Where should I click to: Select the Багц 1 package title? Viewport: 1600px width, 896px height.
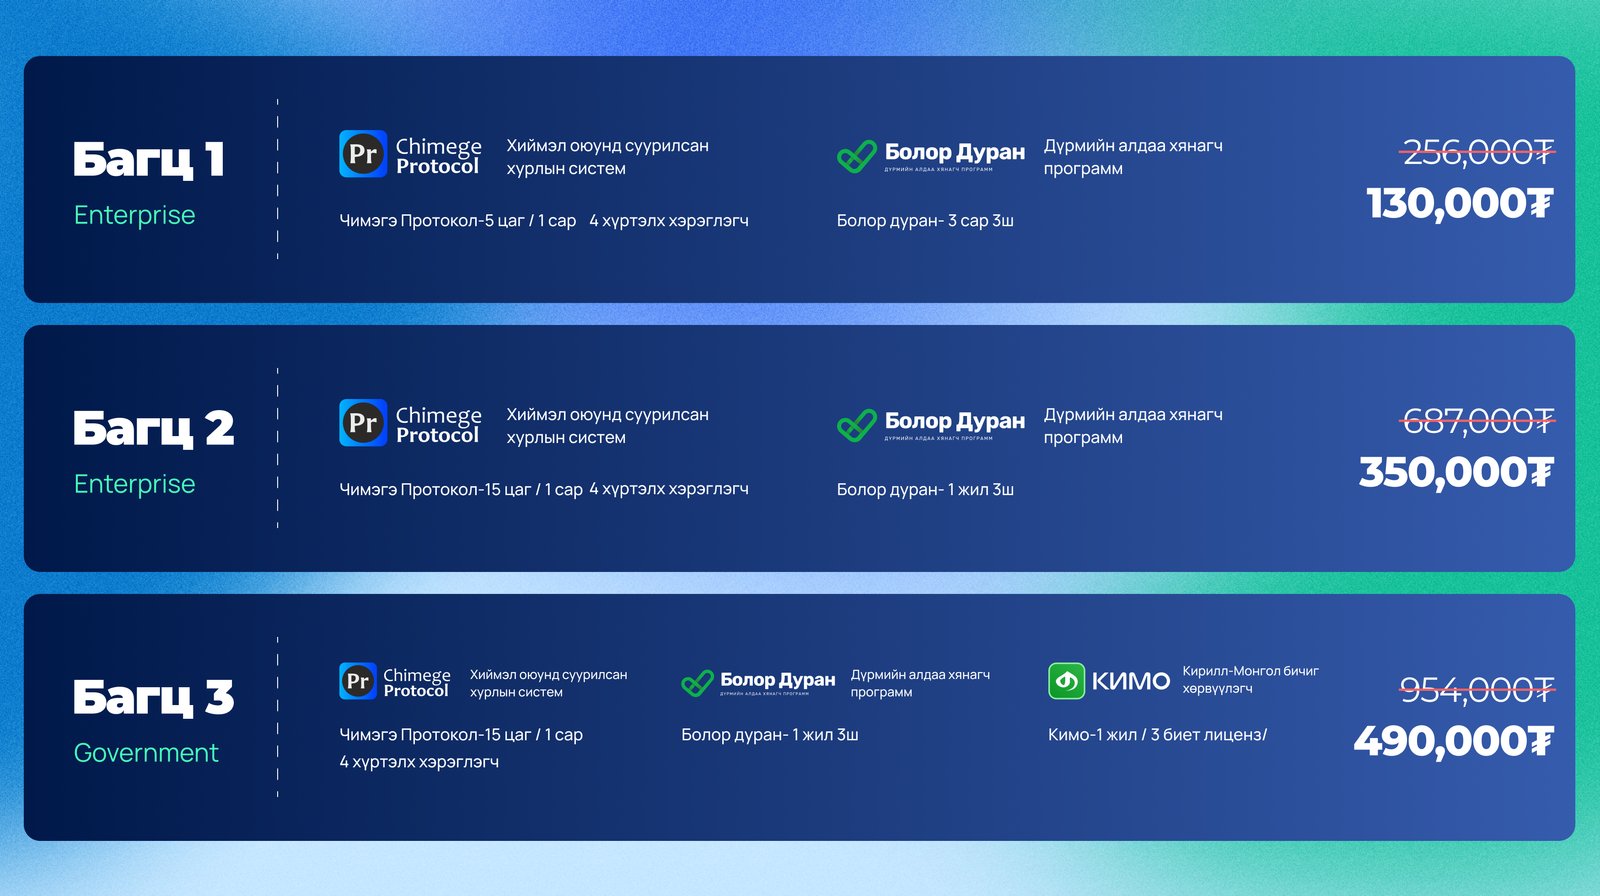(x=148, y=160)
